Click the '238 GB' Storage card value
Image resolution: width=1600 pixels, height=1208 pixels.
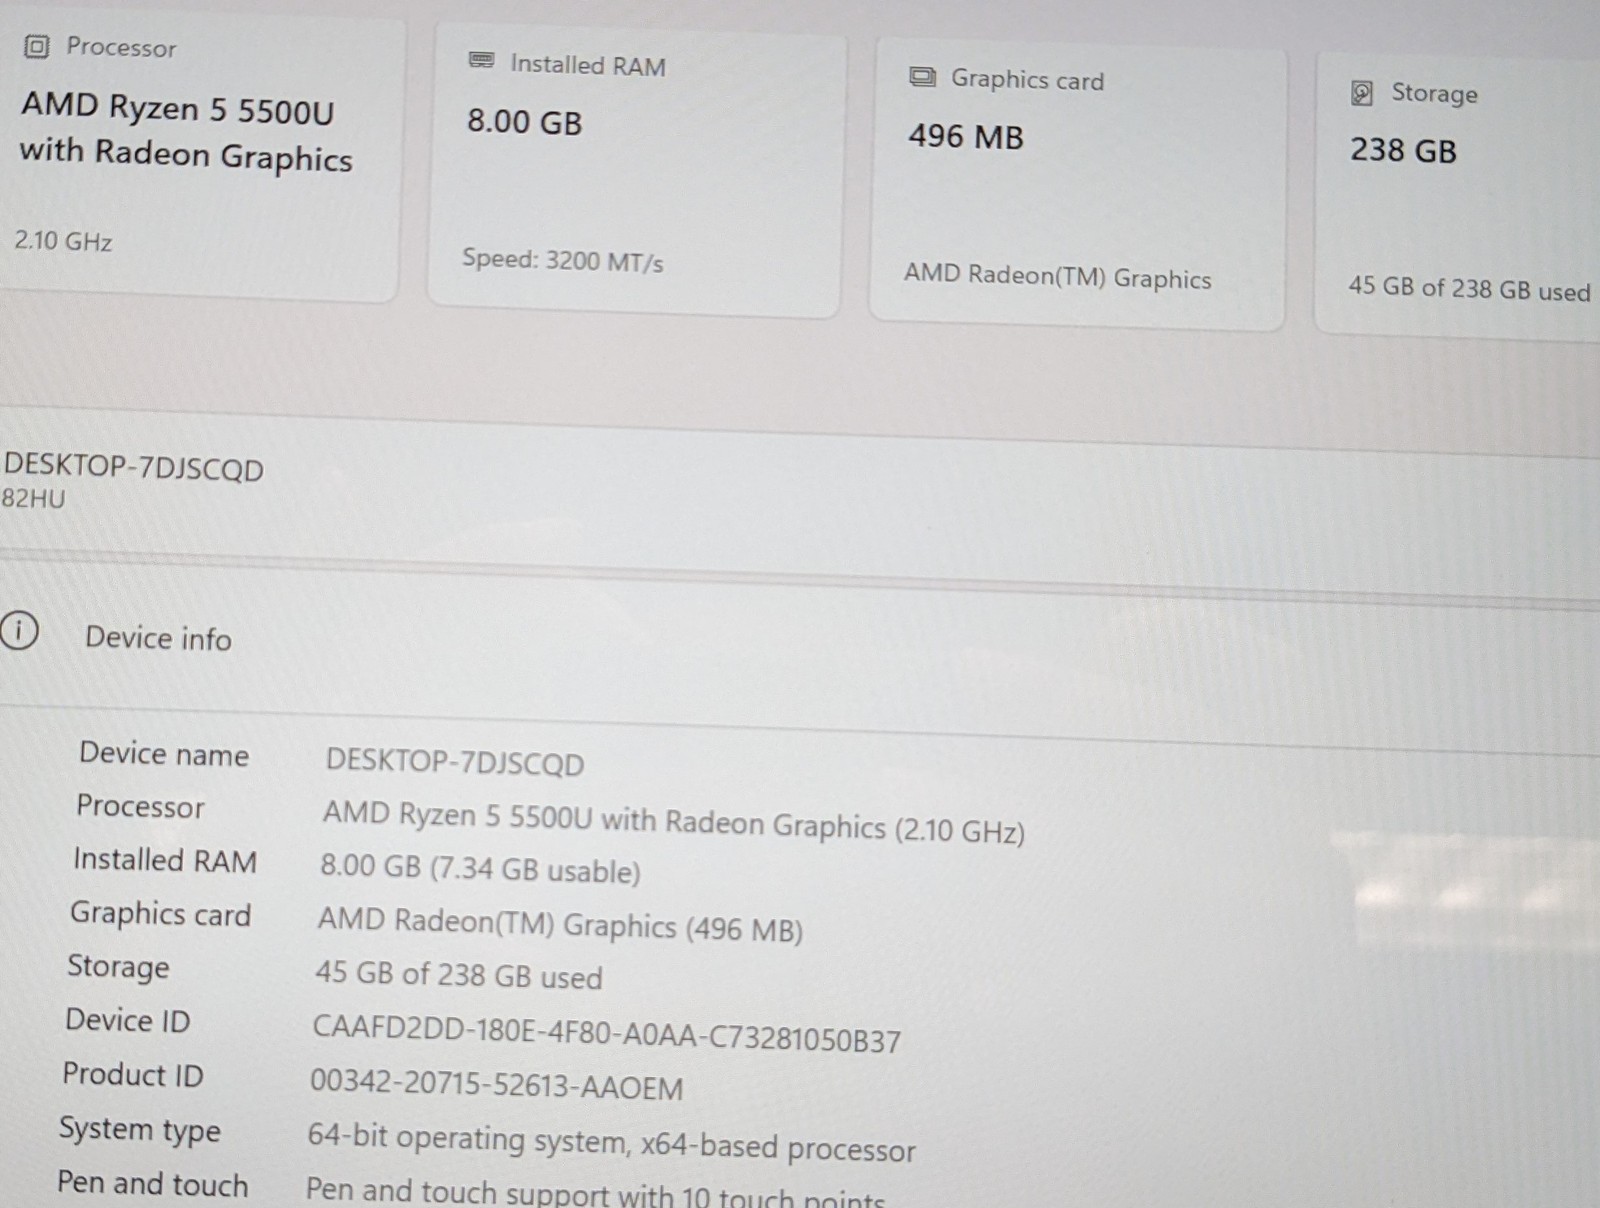(x=1403, y=150)
